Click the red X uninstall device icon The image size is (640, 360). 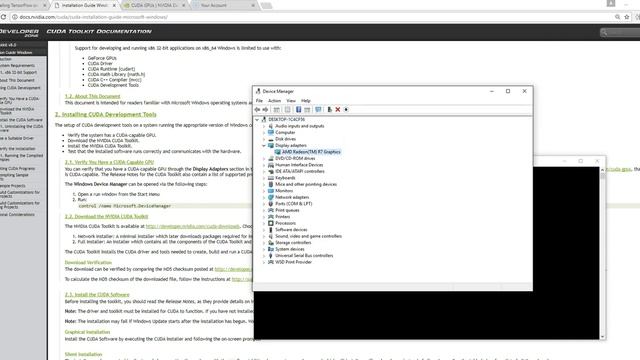click(338, 109)
